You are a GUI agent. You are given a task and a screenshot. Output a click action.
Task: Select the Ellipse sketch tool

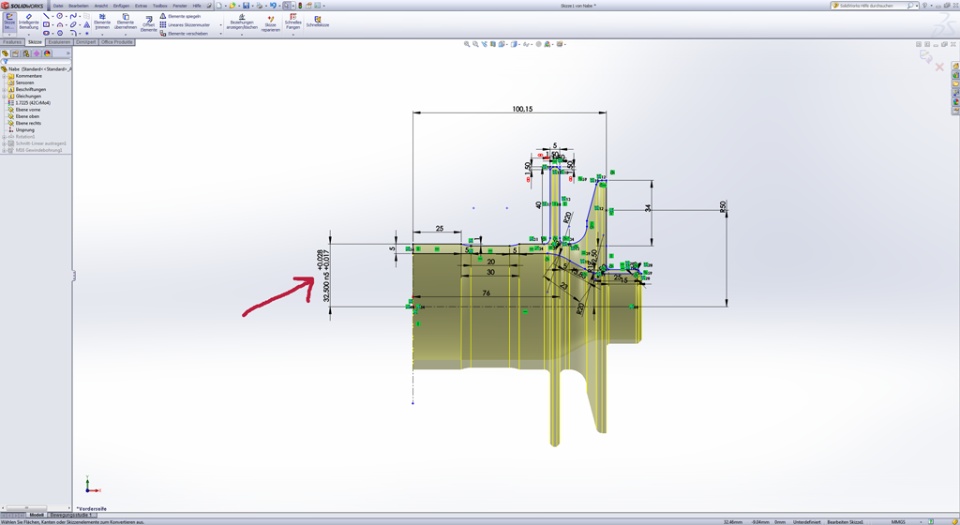(x=73, y=24)
